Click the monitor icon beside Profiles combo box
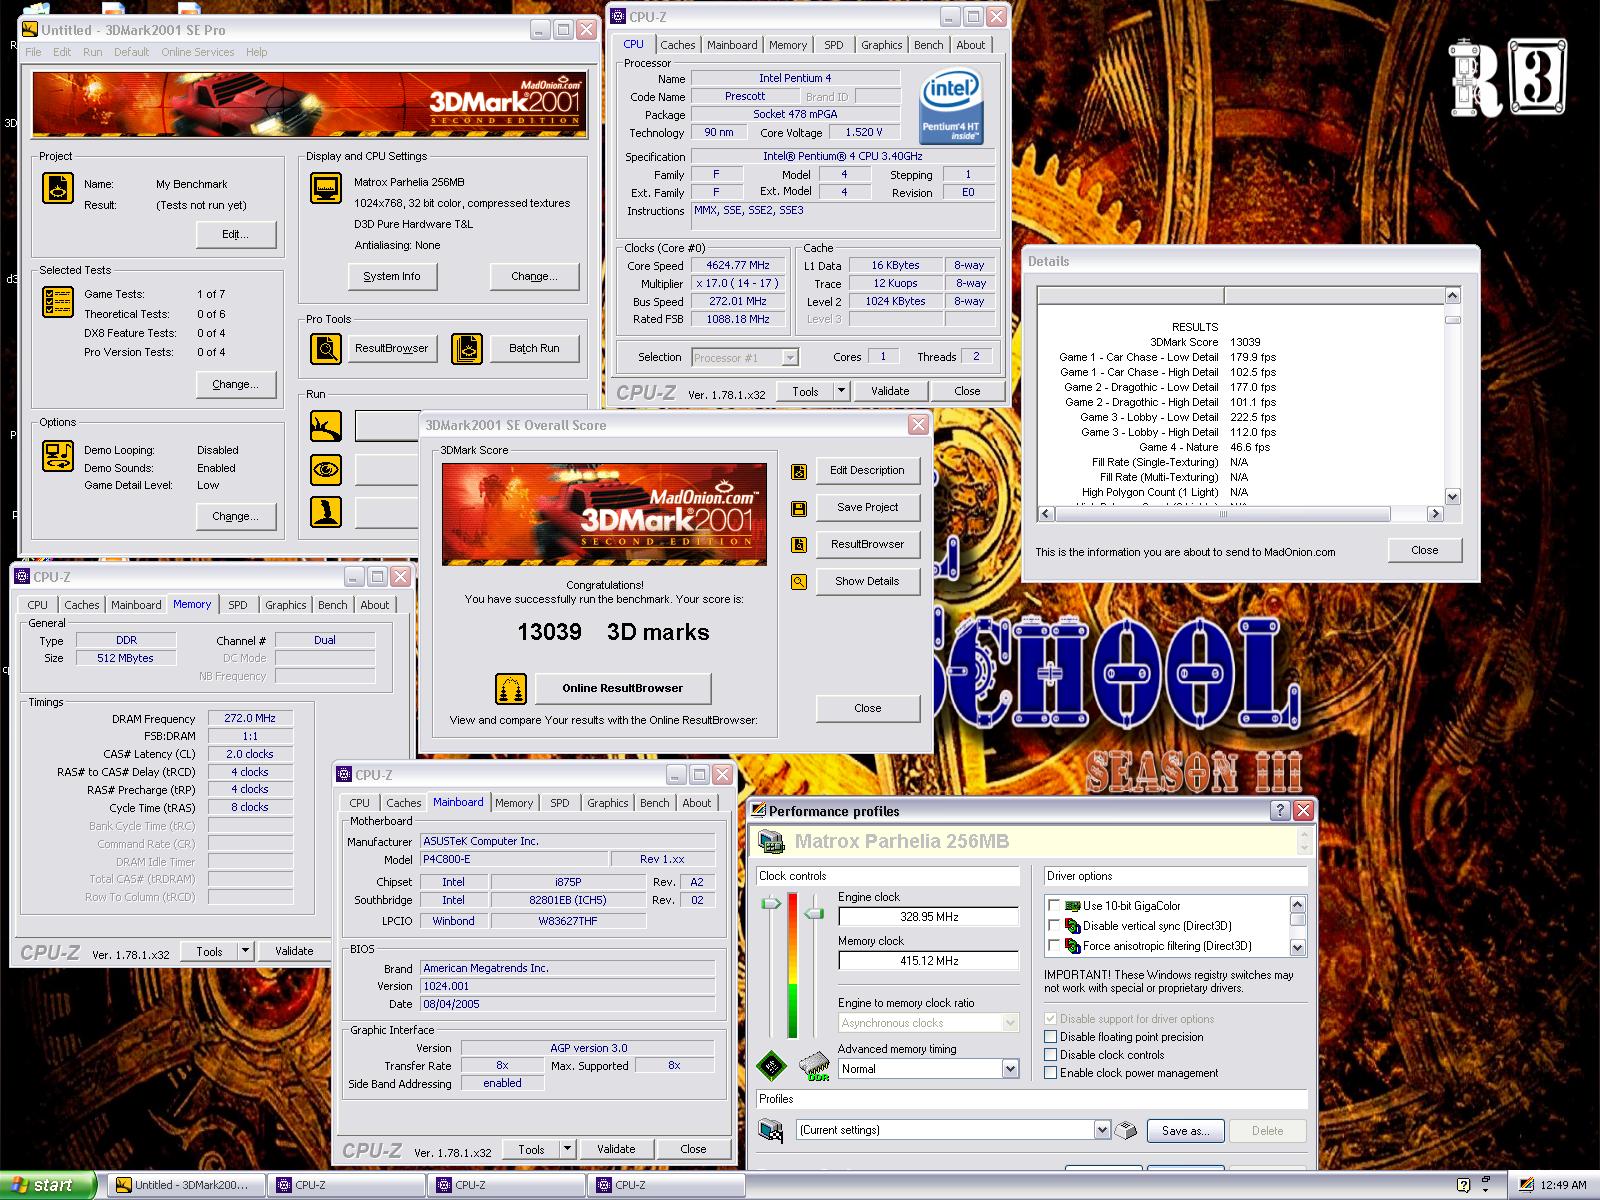The image size is (1600, 1200). coord(771,1131)
